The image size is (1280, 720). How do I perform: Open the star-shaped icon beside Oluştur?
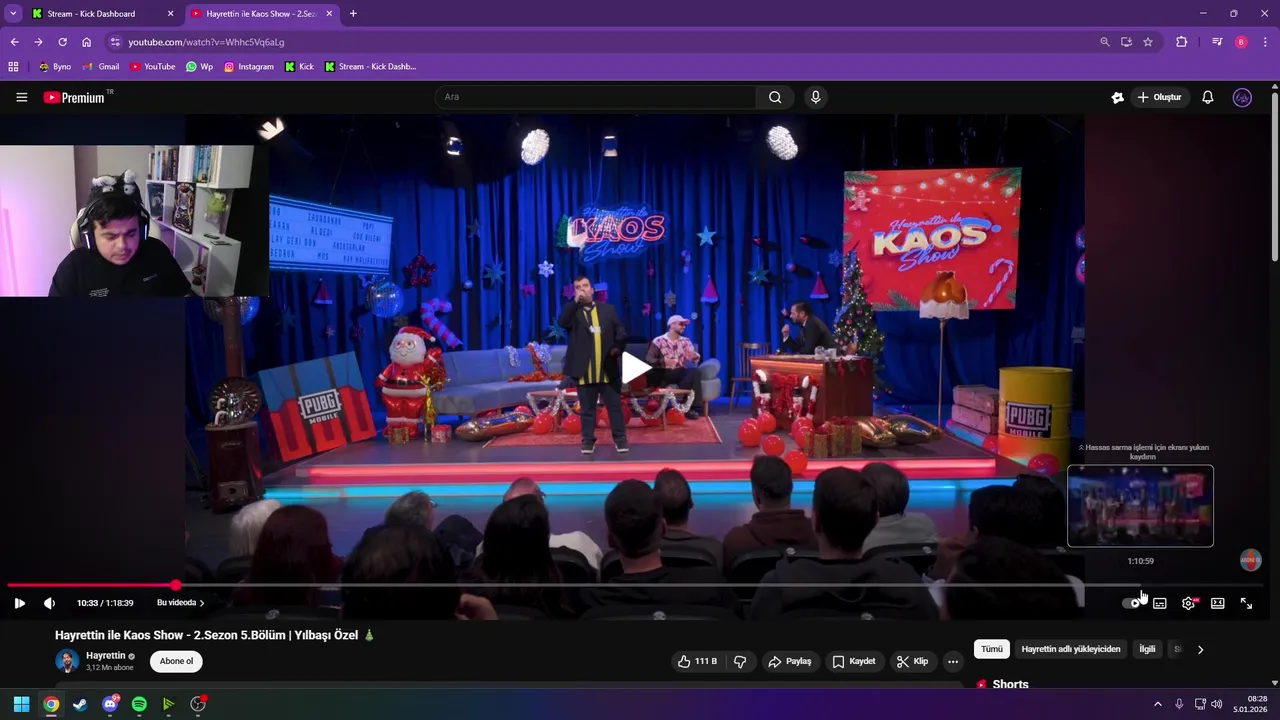click(1117, 97)
